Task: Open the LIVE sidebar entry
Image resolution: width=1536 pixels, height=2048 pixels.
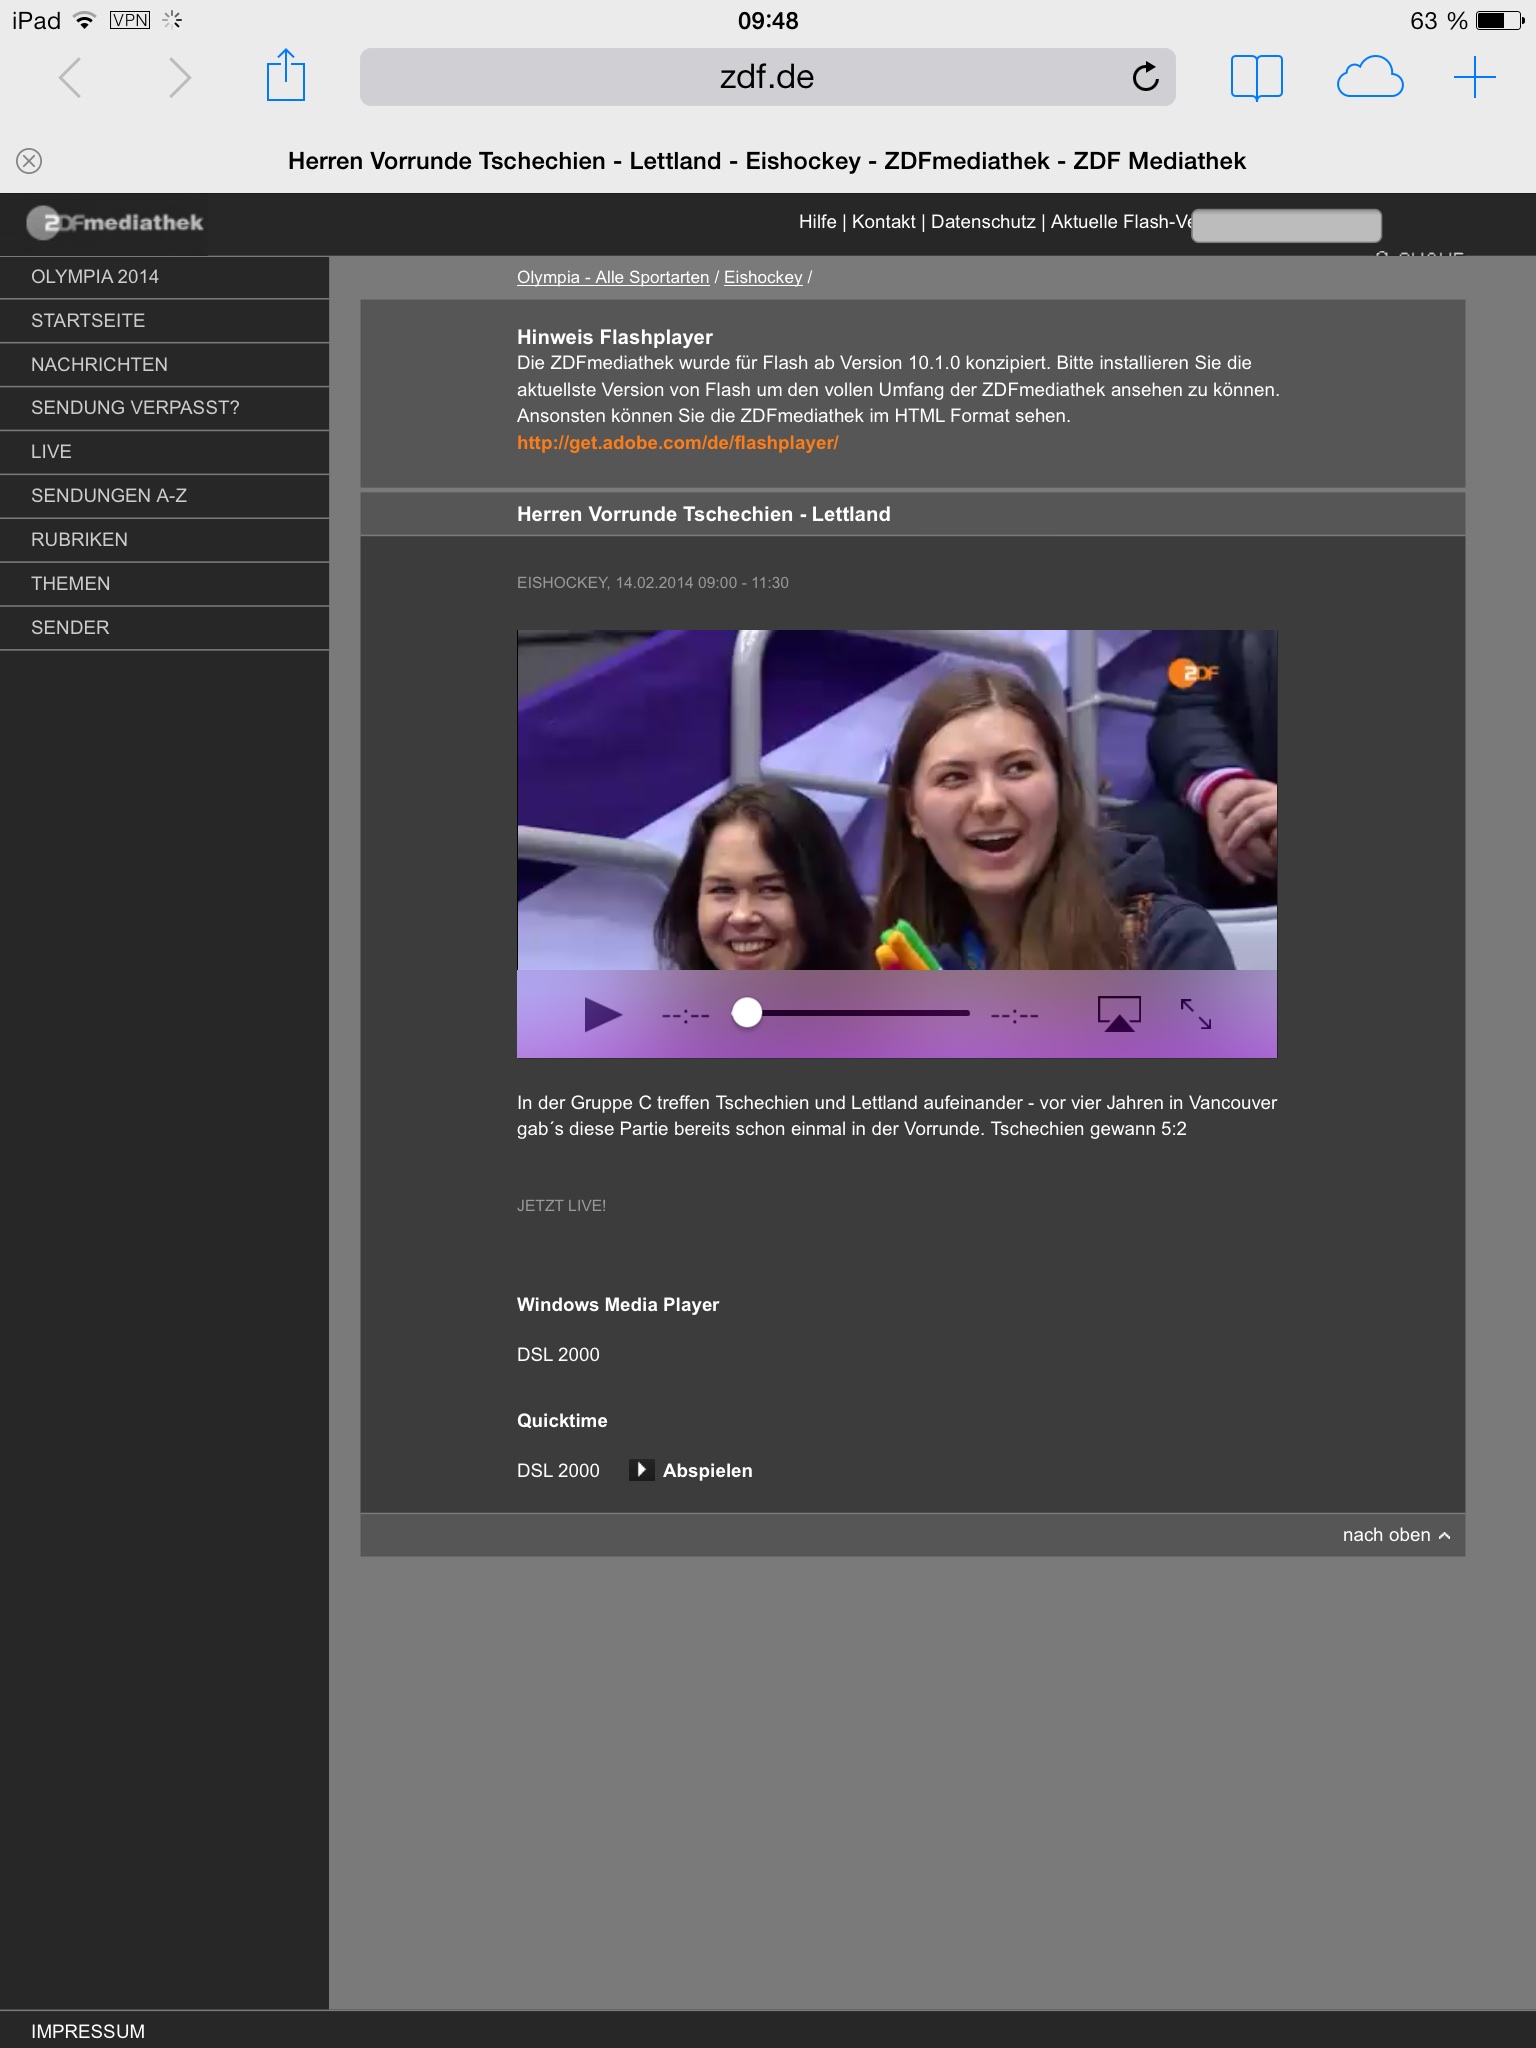Action: 164,452
